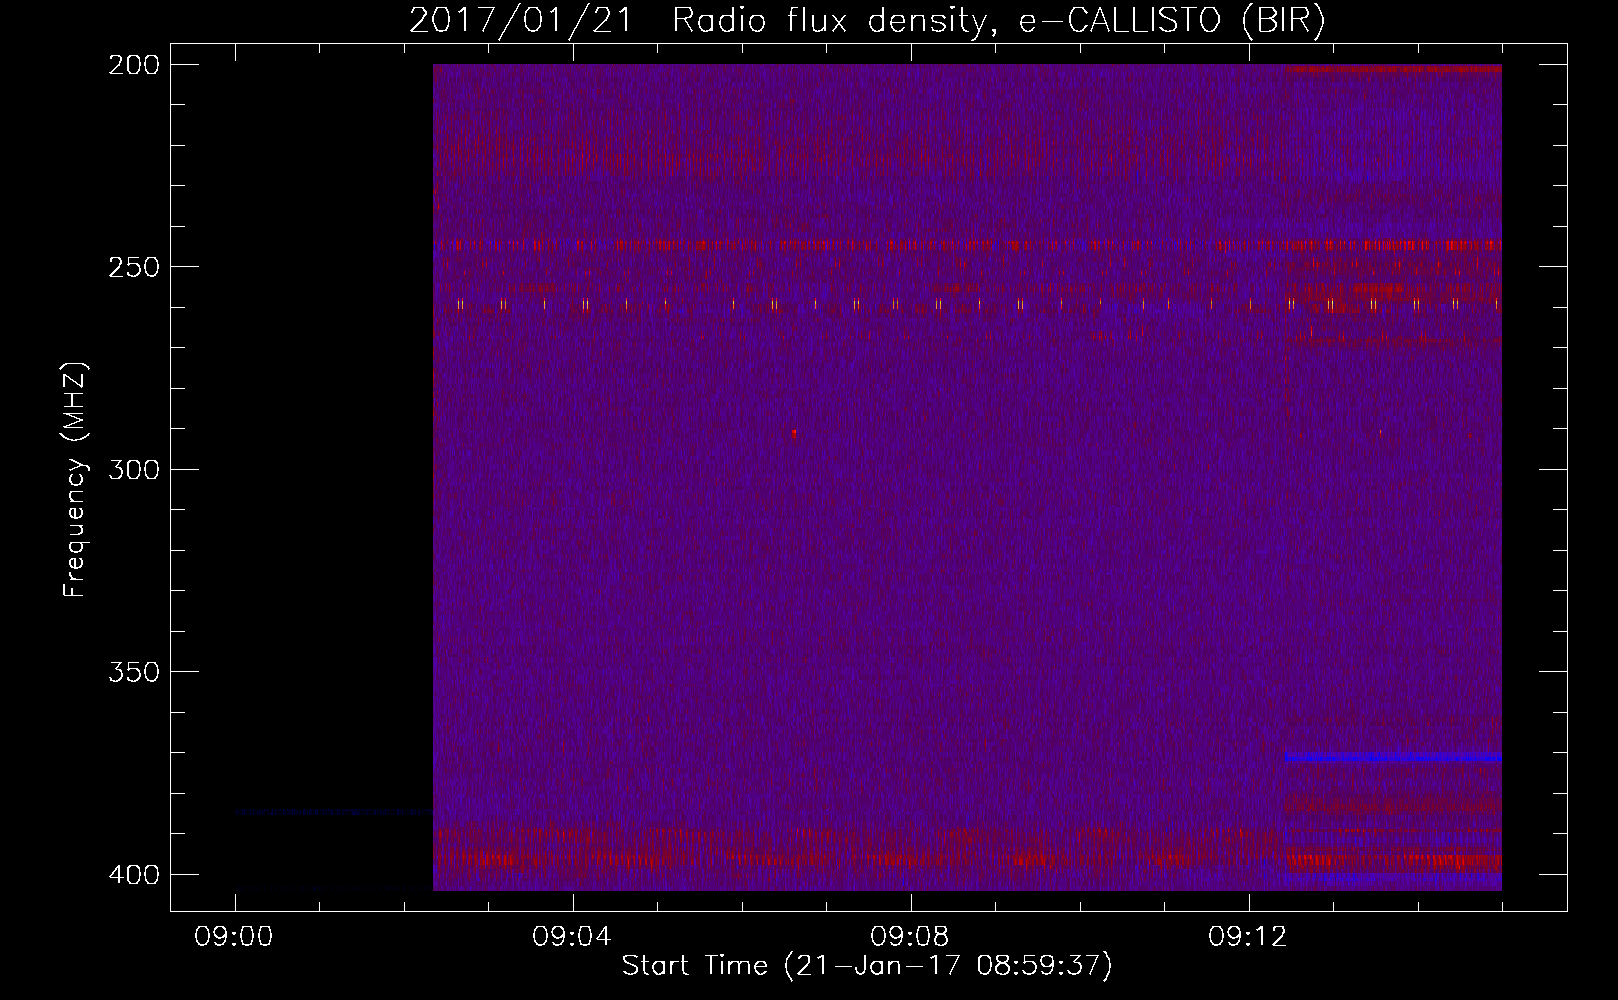Click the 09:08 time tick label
1618x1000 pixels.
910,937
